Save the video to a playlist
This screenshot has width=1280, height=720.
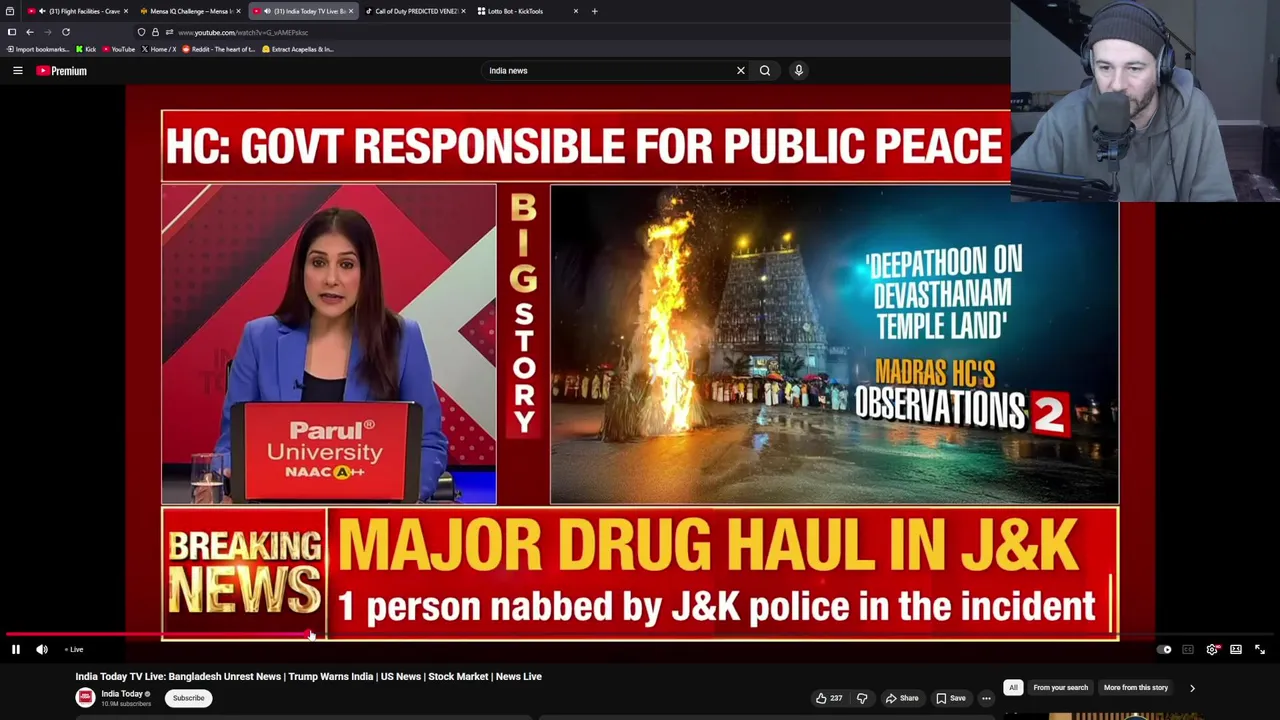point(951,698)
